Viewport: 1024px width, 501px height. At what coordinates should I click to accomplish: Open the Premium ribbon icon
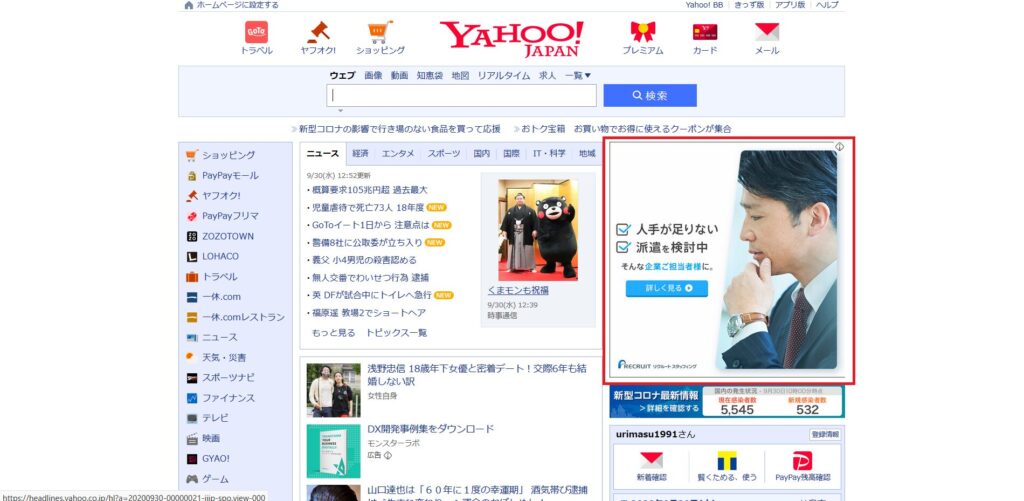(x=643, y=32)
